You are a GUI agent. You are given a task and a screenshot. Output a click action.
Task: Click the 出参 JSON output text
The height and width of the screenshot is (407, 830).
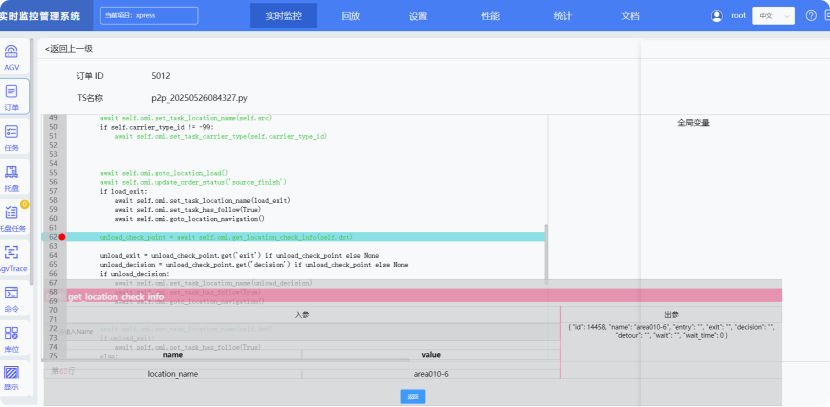671,331
